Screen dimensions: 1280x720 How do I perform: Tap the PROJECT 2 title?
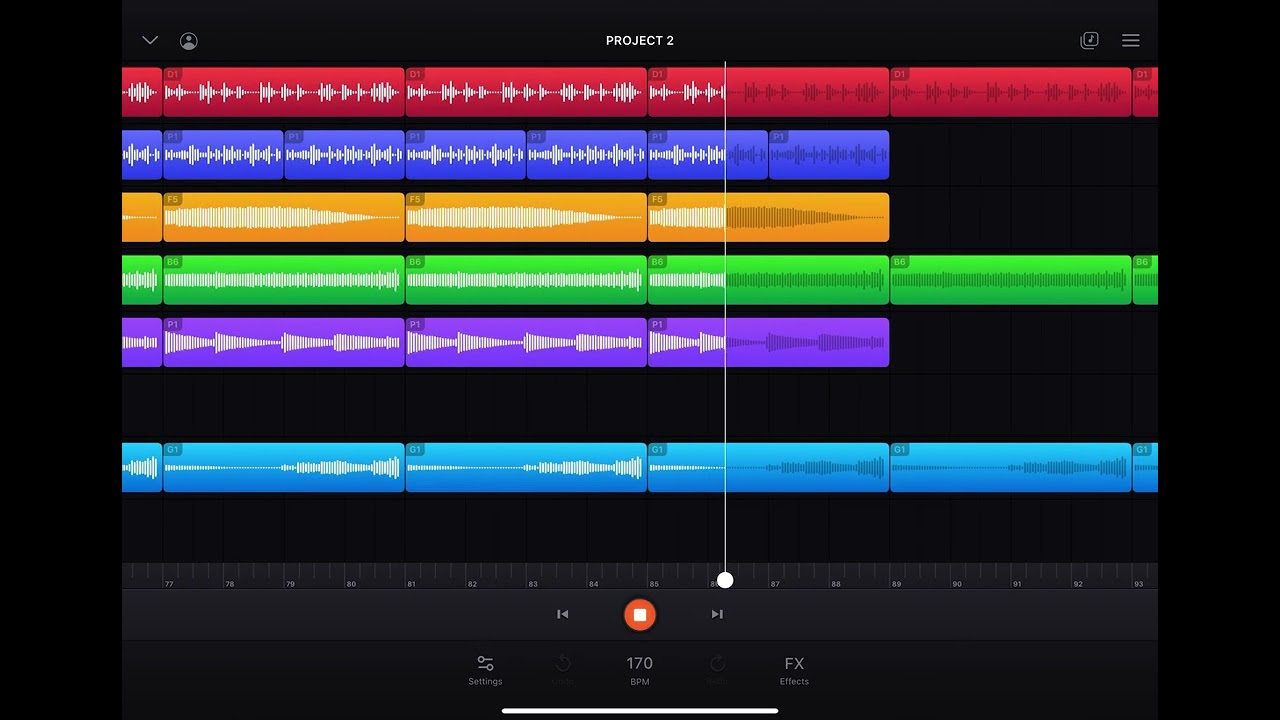click(x=640, y=40)
